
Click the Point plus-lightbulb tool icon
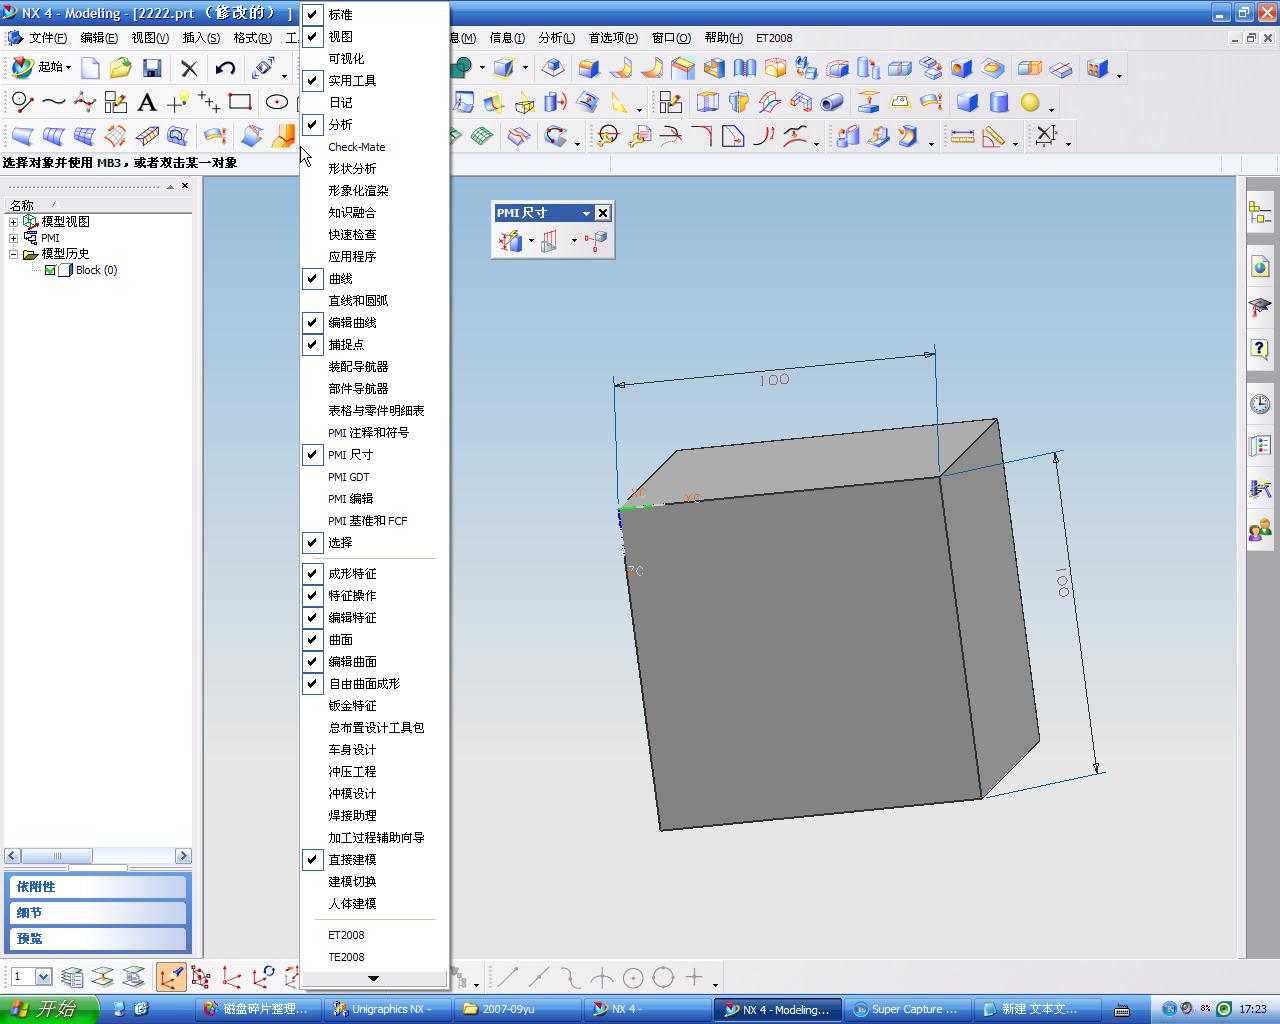(x=178, y=102)
